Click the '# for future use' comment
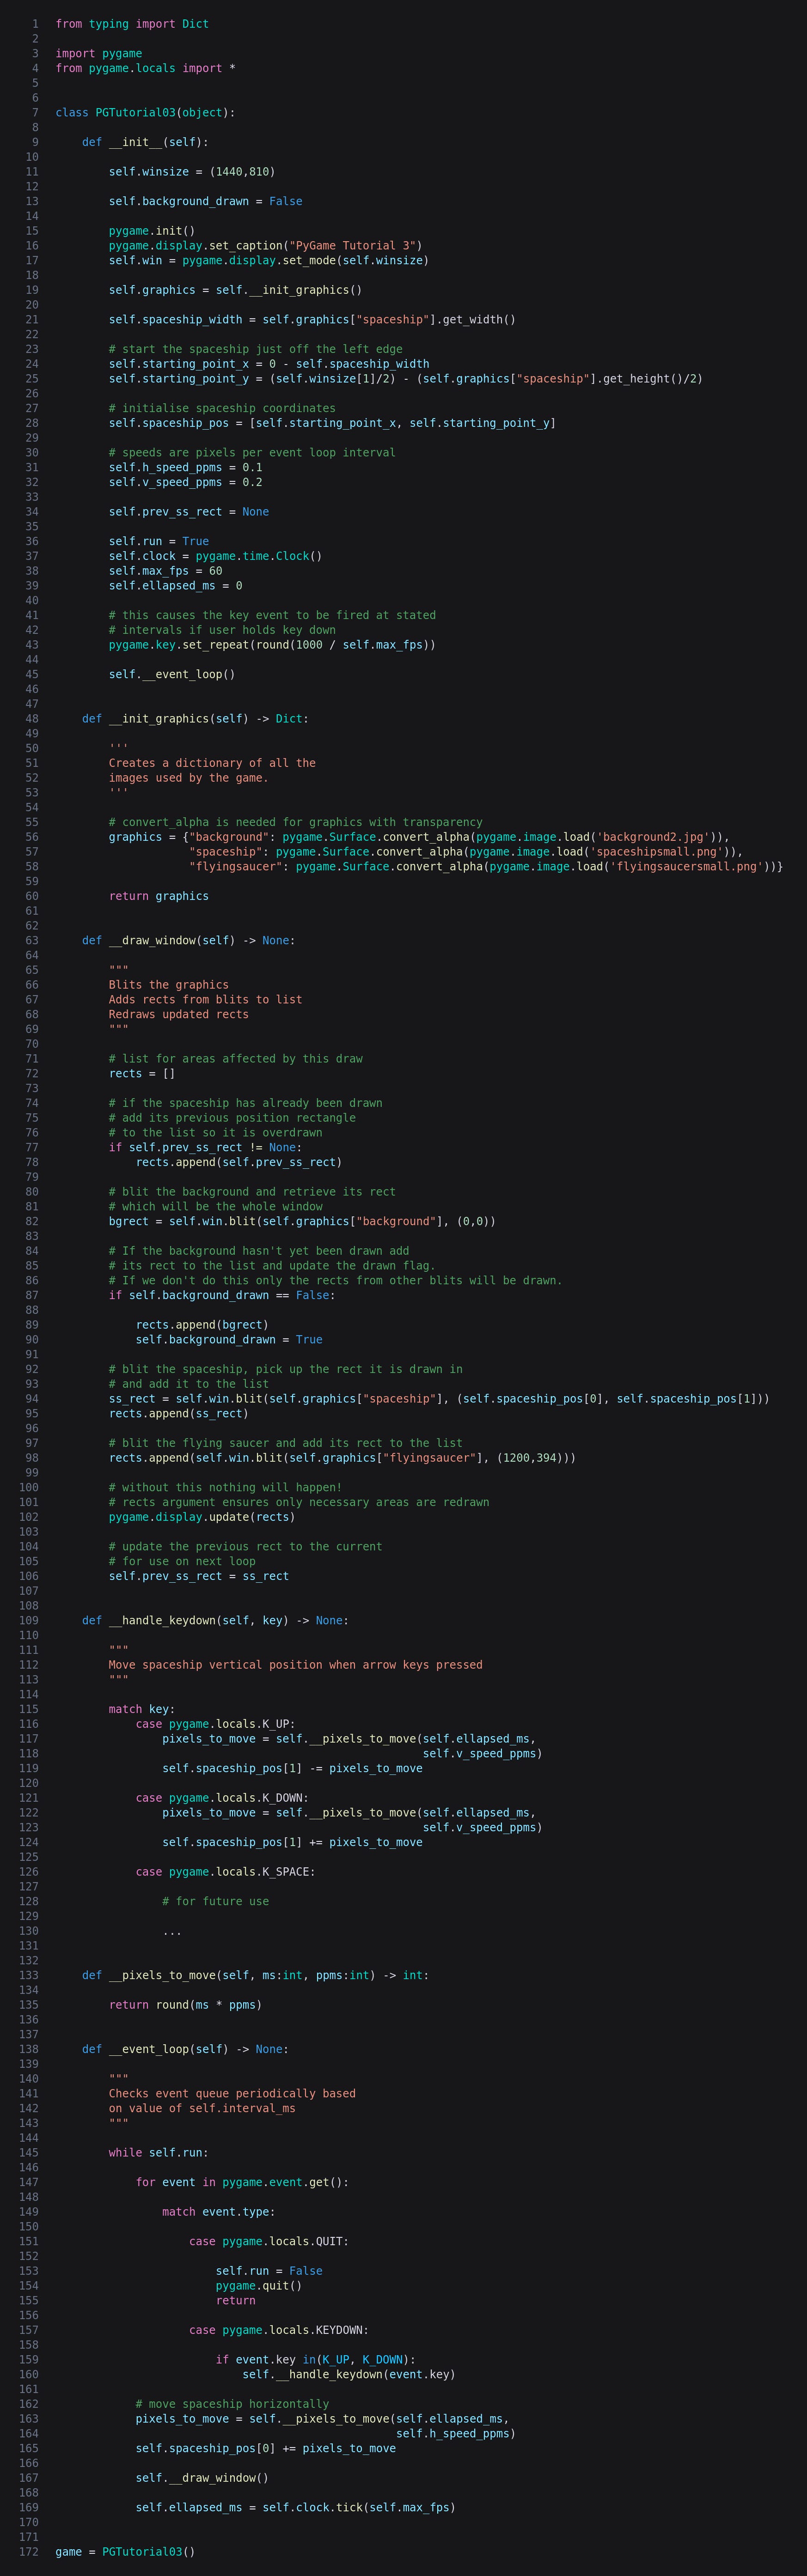Viewport: 807px width, 2576px height. [216, 1902]
